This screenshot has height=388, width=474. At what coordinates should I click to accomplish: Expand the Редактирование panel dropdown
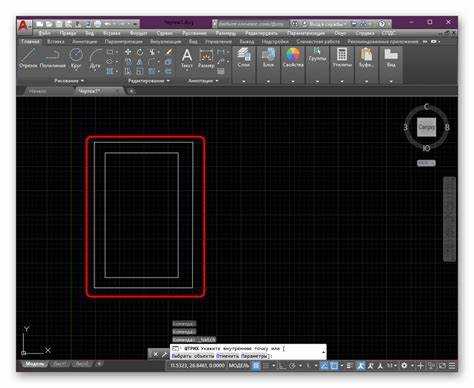149,81
